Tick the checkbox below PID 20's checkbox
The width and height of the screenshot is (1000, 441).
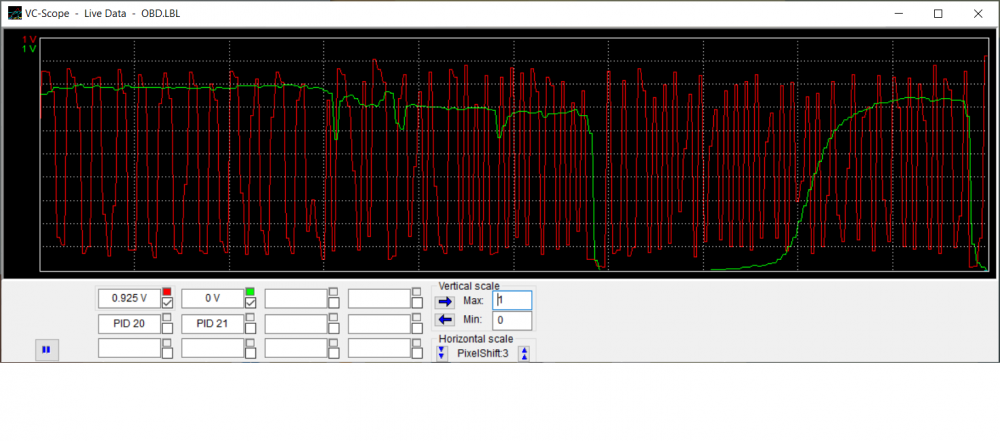167,352
